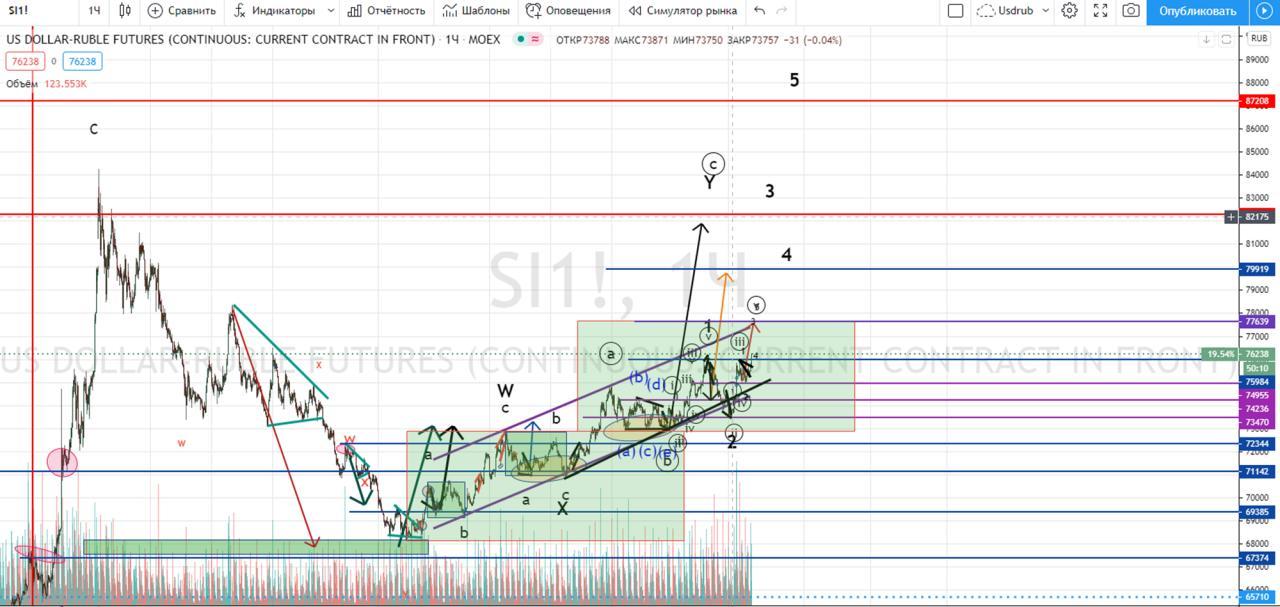Image resolution: width=1280 pixels, height=607 pixels.
Task: Click the Опубликовать button
Action: click(x=1197, y=11)
